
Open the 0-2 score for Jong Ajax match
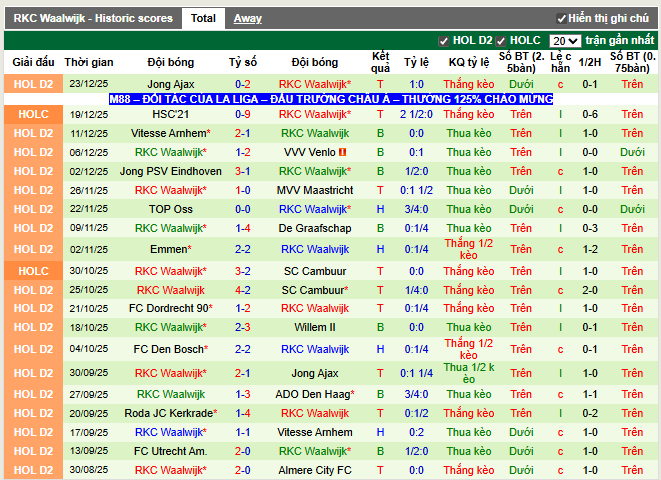pyautogui.click(x=243, y=84)
